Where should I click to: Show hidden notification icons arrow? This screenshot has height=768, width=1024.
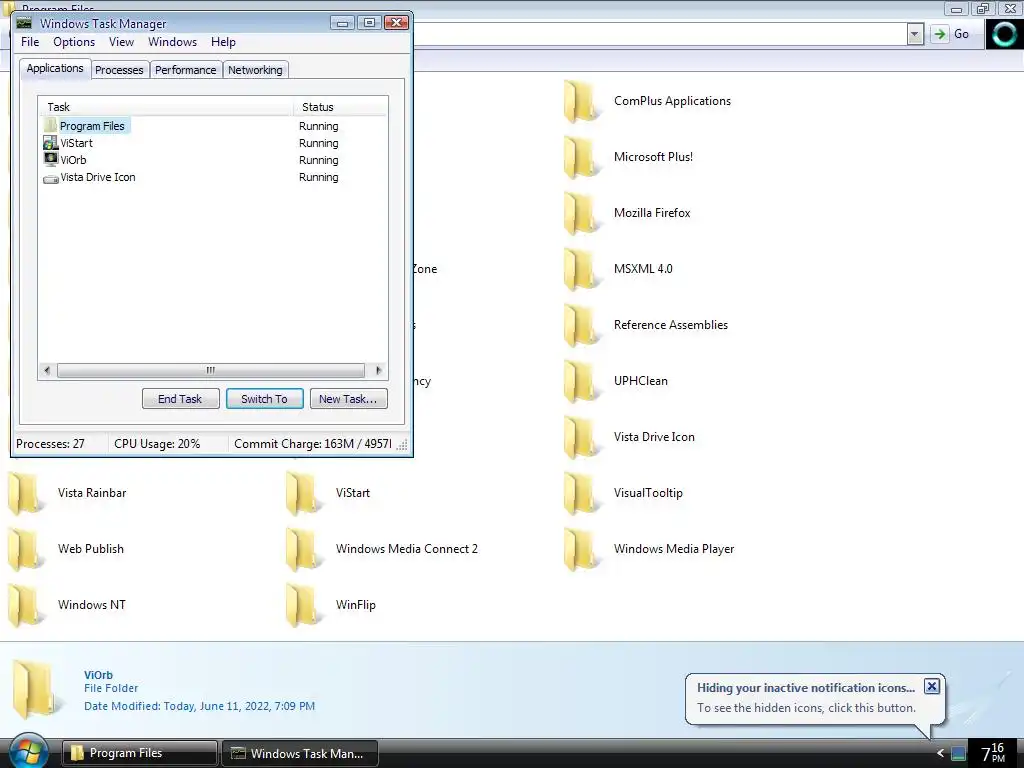point(940,753)
